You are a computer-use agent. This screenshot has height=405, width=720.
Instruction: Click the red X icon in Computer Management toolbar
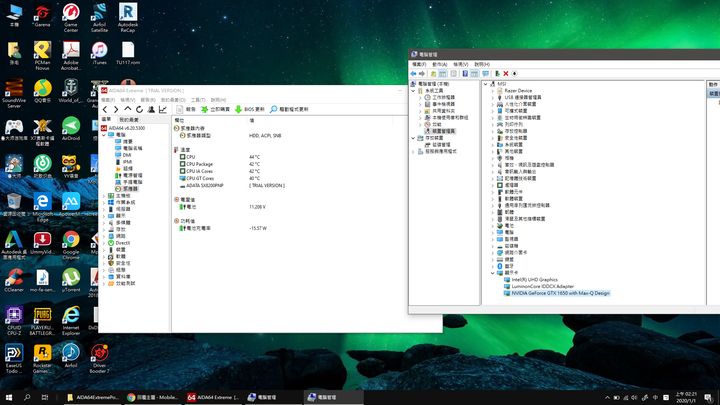[506, 73]
